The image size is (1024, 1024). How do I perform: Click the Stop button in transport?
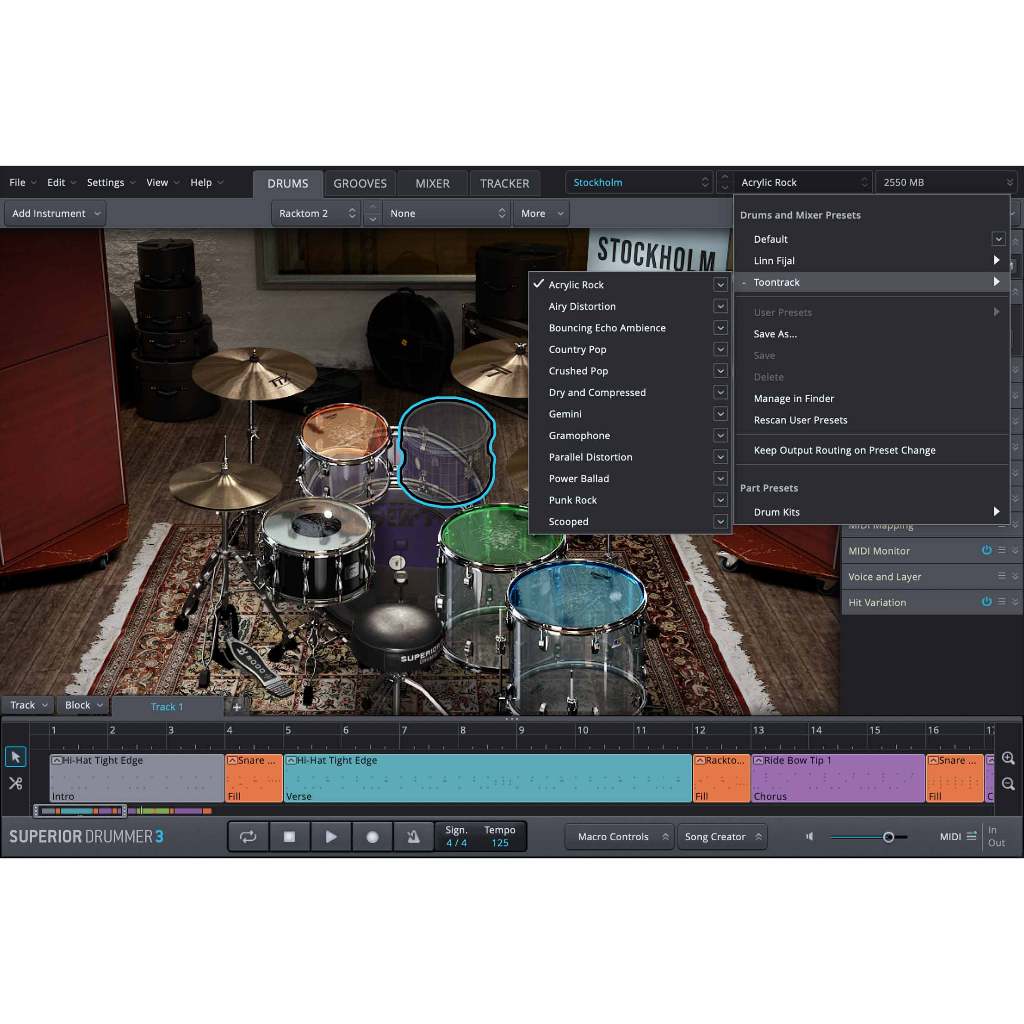[289, 837]
